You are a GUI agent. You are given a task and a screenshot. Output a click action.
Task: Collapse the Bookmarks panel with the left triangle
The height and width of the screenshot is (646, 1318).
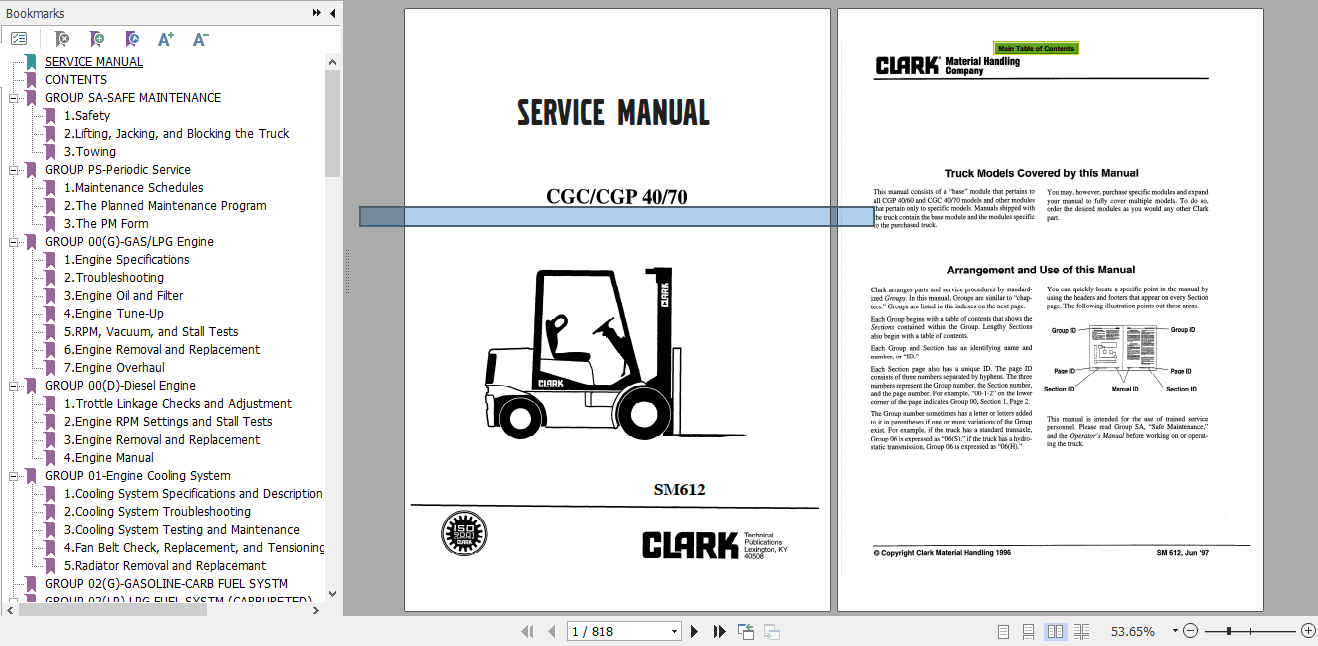(333, 13)
